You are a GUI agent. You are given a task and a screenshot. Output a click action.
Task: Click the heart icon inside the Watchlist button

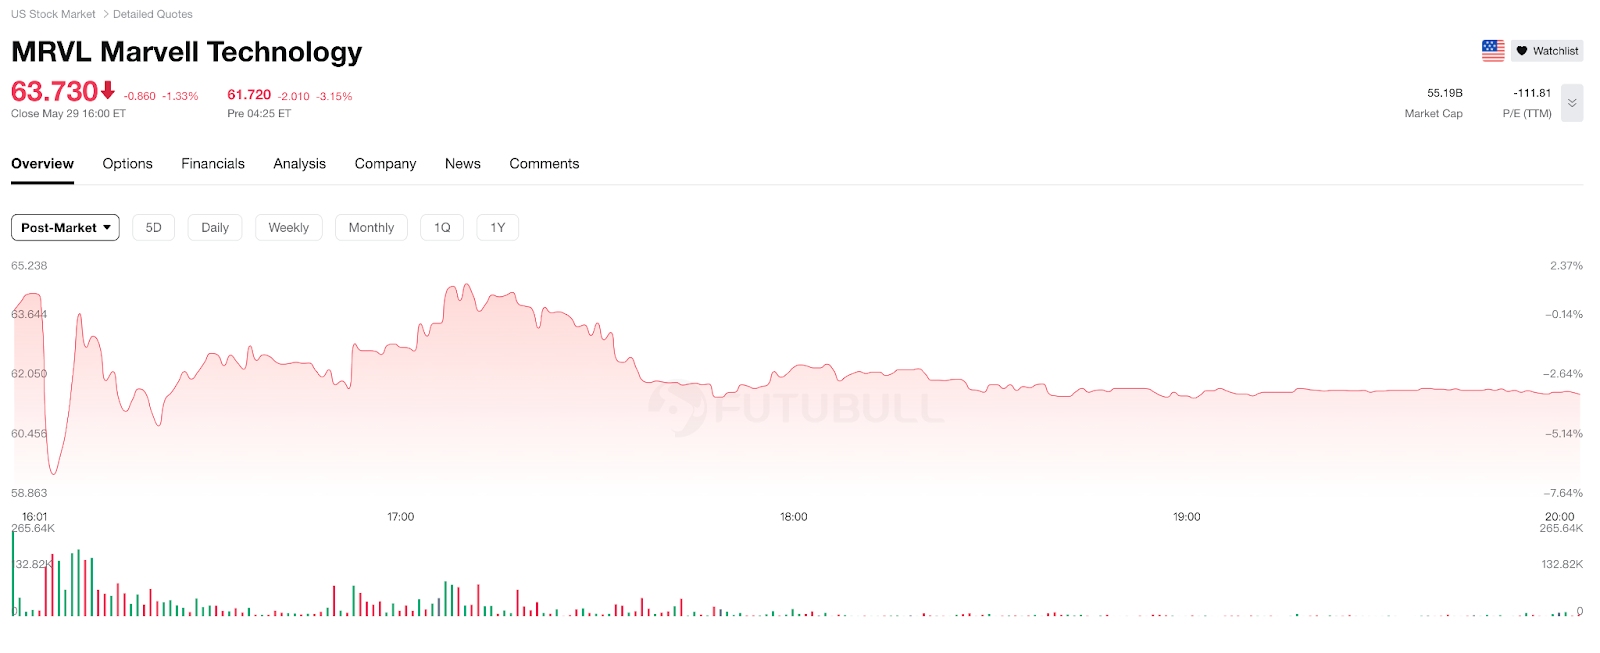click(x=1521, y=50)
